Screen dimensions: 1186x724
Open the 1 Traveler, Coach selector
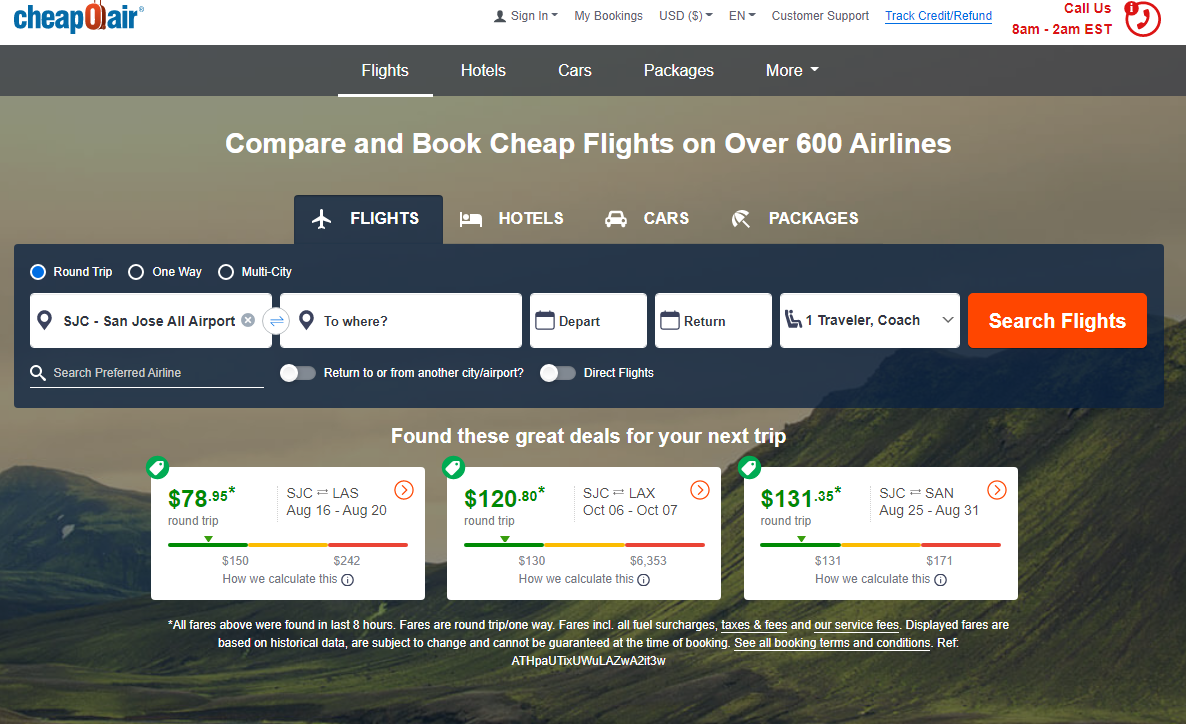pos(870,321)
